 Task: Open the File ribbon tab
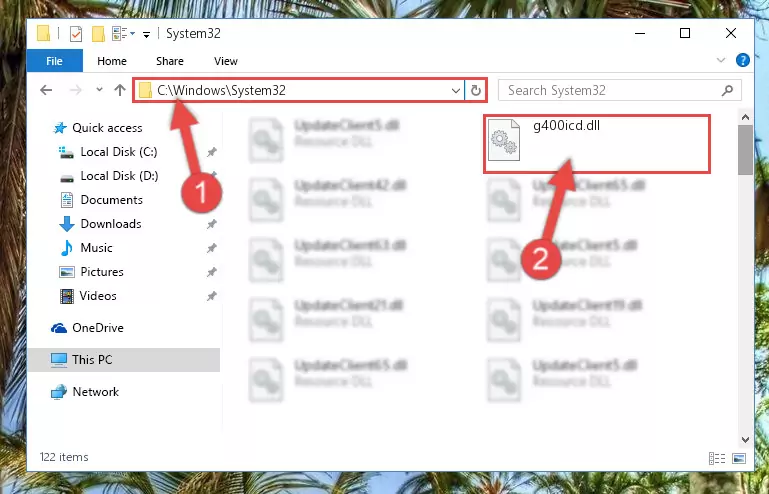(x=54, y=61)
